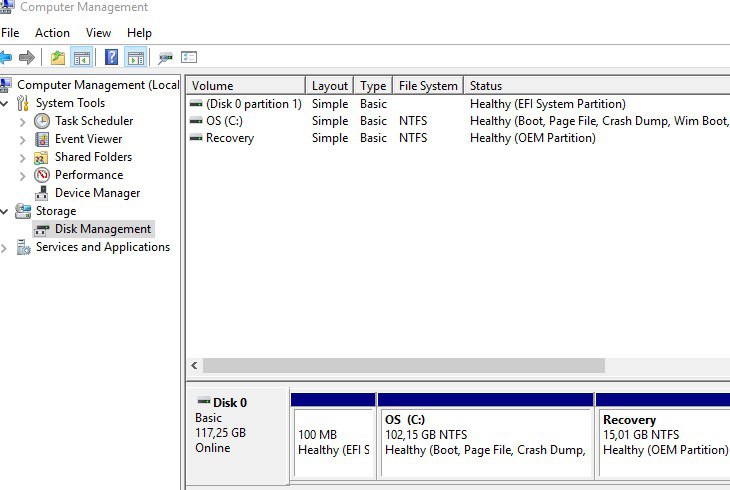The image size is (730, 490).
Task: Collapse the System Tools tree node
Action: pyautogui.click(x=4, y=103)
